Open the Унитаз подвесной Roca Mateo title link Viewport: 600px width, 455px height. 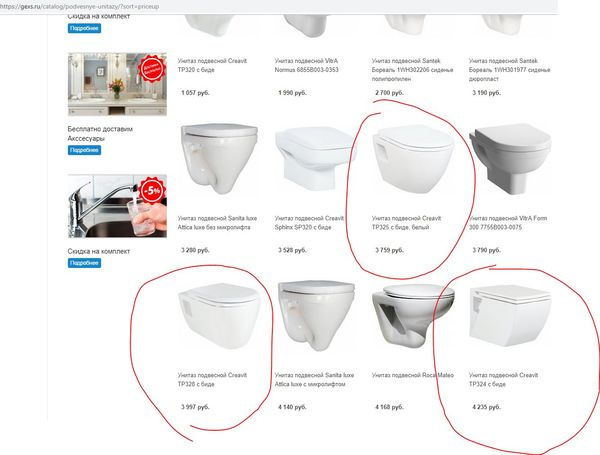click(x=413, y=375)
